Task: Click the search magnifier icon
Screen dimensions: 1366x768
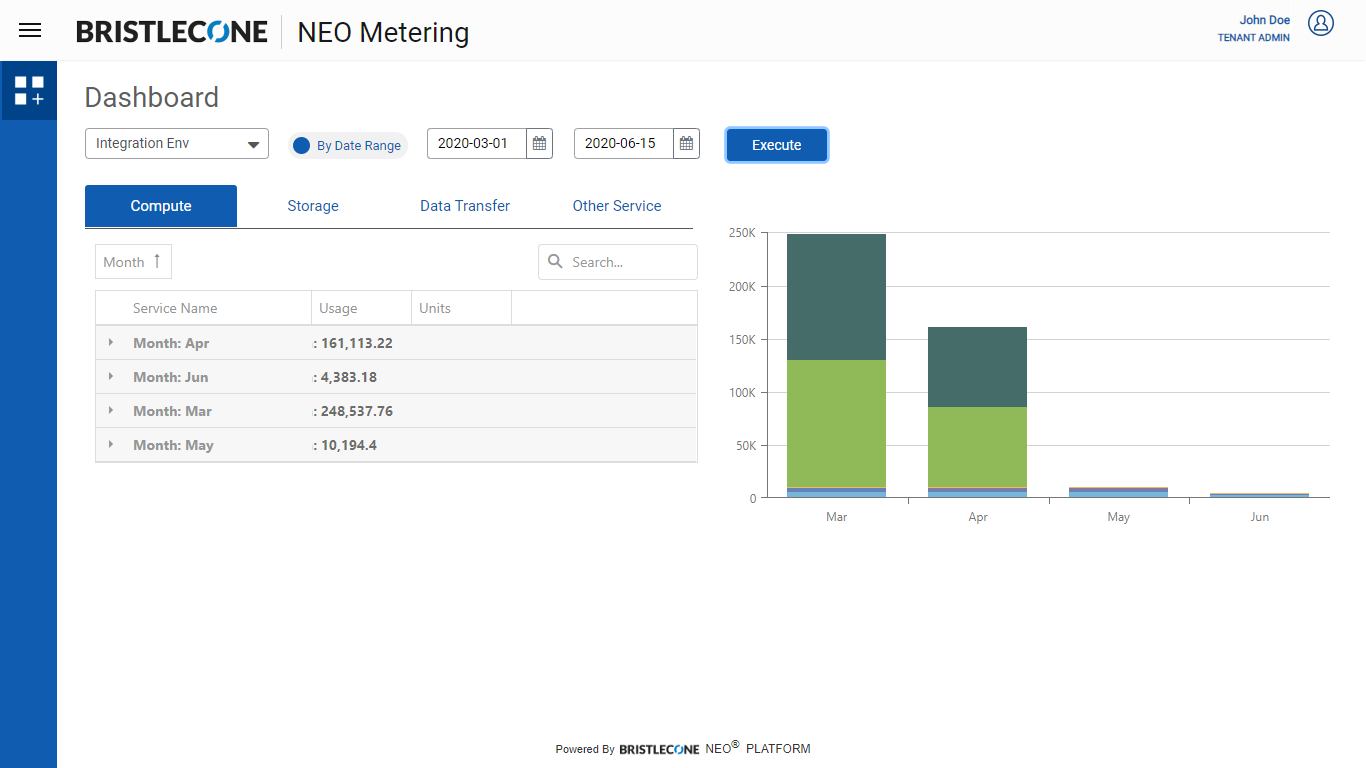Action: (556, 262)
